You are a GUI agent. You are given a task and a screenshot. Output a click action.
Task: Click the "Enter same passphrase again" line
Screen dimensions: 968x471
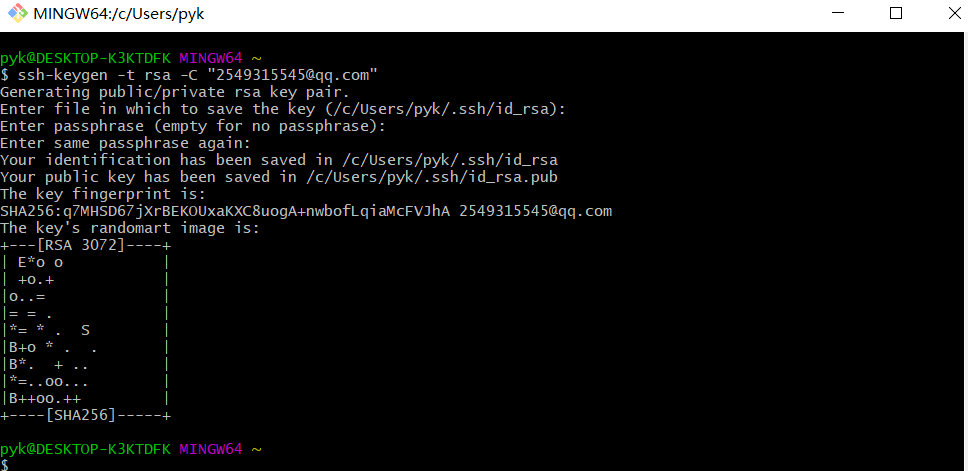pos(125,143)
